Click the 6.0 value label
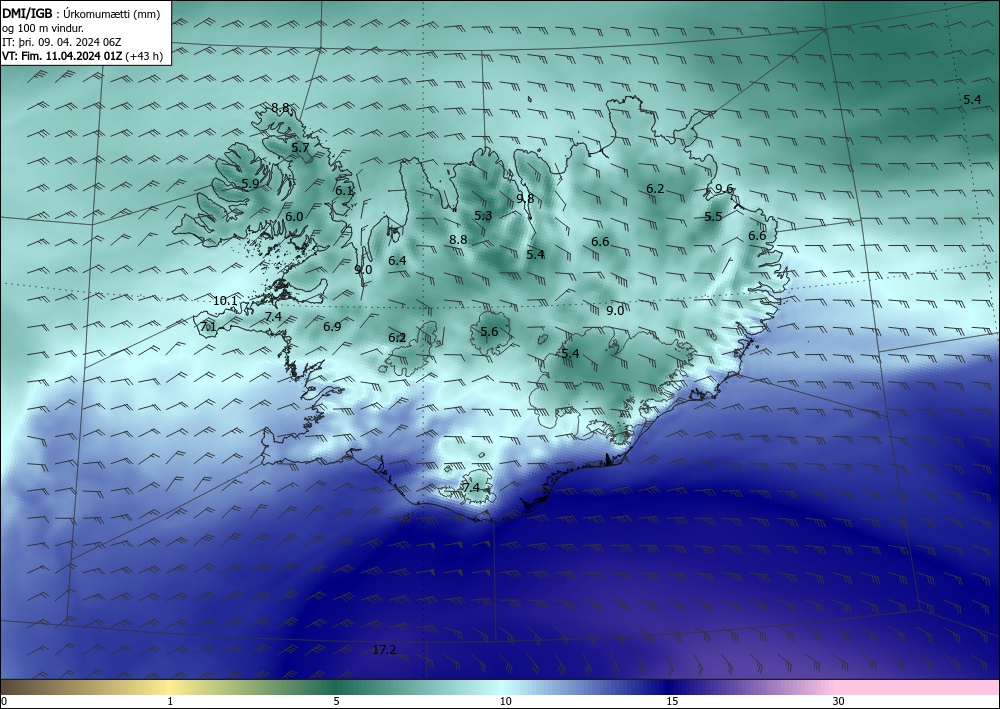Viewport: 1000px width, 709px height. tap(293, 216)
